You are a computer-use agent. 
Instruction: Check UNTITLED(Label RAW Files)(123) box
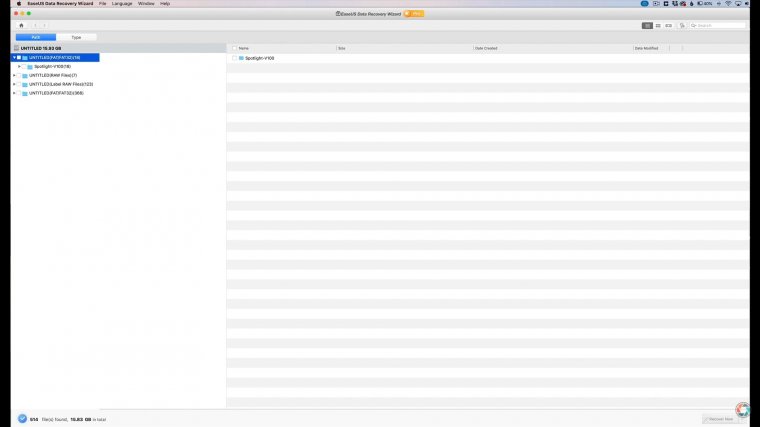click(19, 84)
